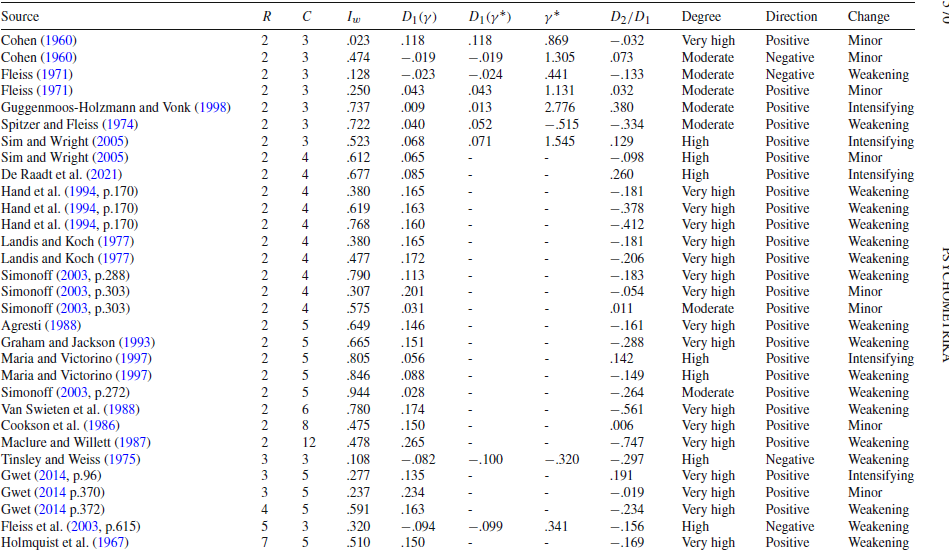The width and height of the screenshot is (949, 550).
Task: Select the value 12 in column C
Action: (x=309, y=443)
